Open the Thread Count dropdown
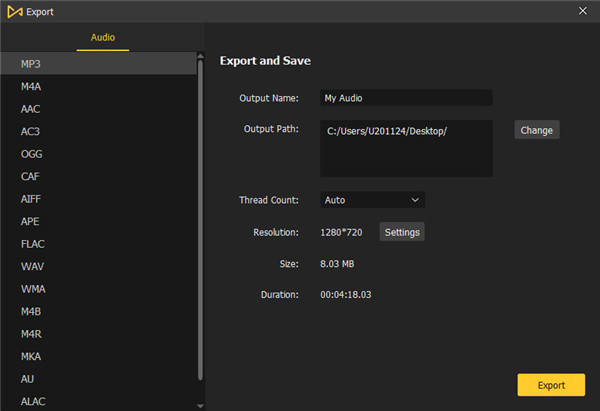This screenshot has width=600, height=411. click(x=372, y=200)
